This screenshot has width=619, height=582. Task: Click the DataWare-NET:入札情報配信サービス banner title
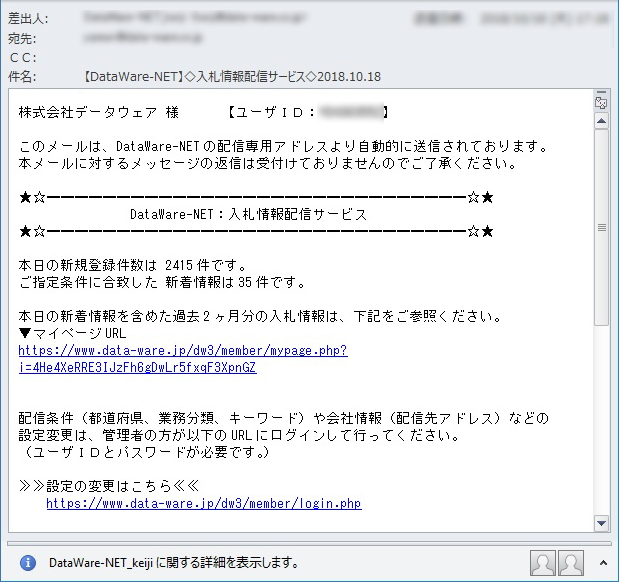(249, 214)
